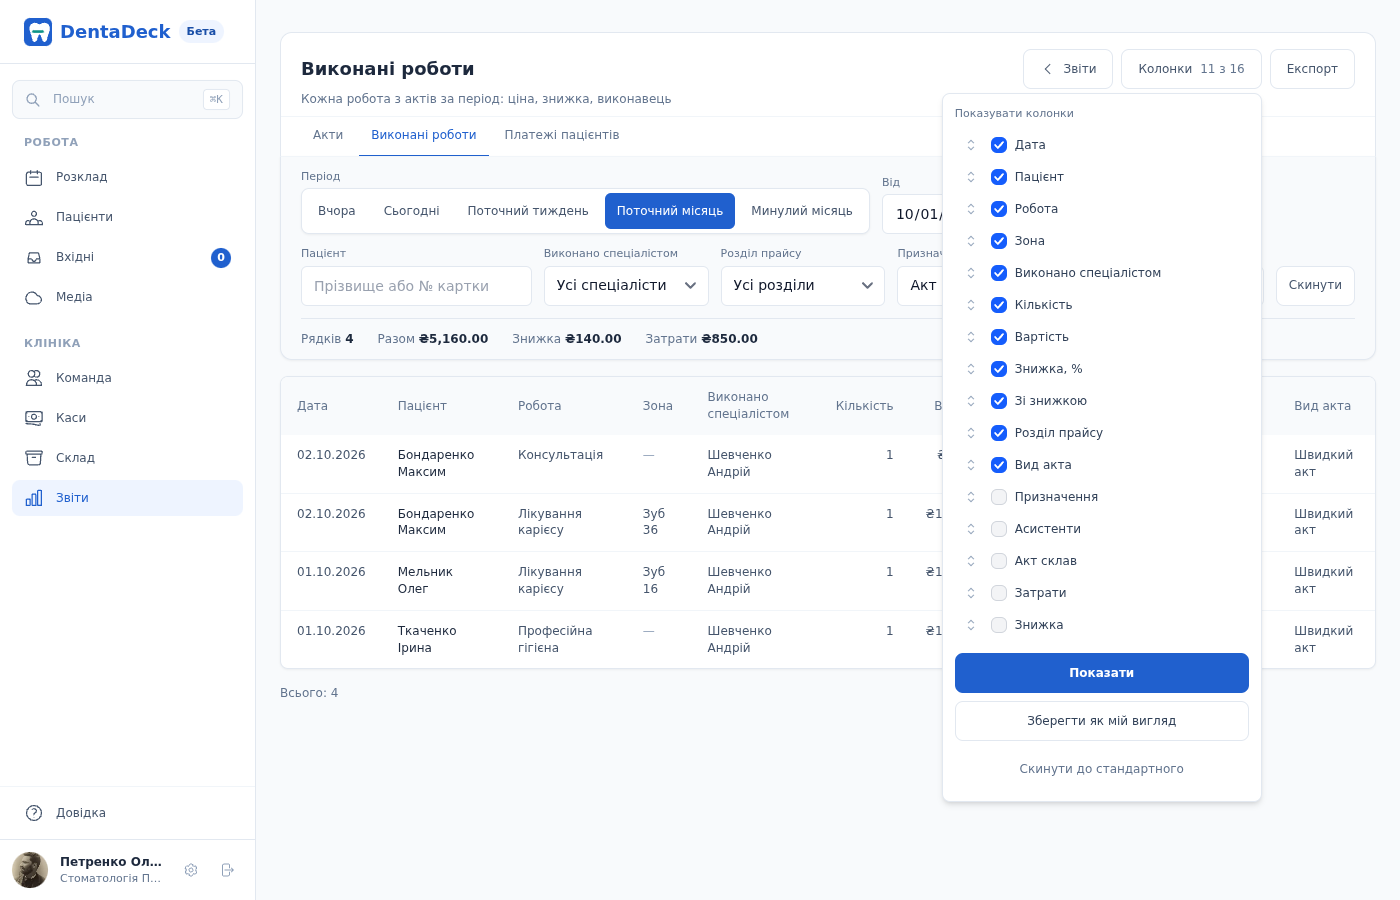Select the Виконані роботи tab
1400x900 pixels.
(424, 135)
